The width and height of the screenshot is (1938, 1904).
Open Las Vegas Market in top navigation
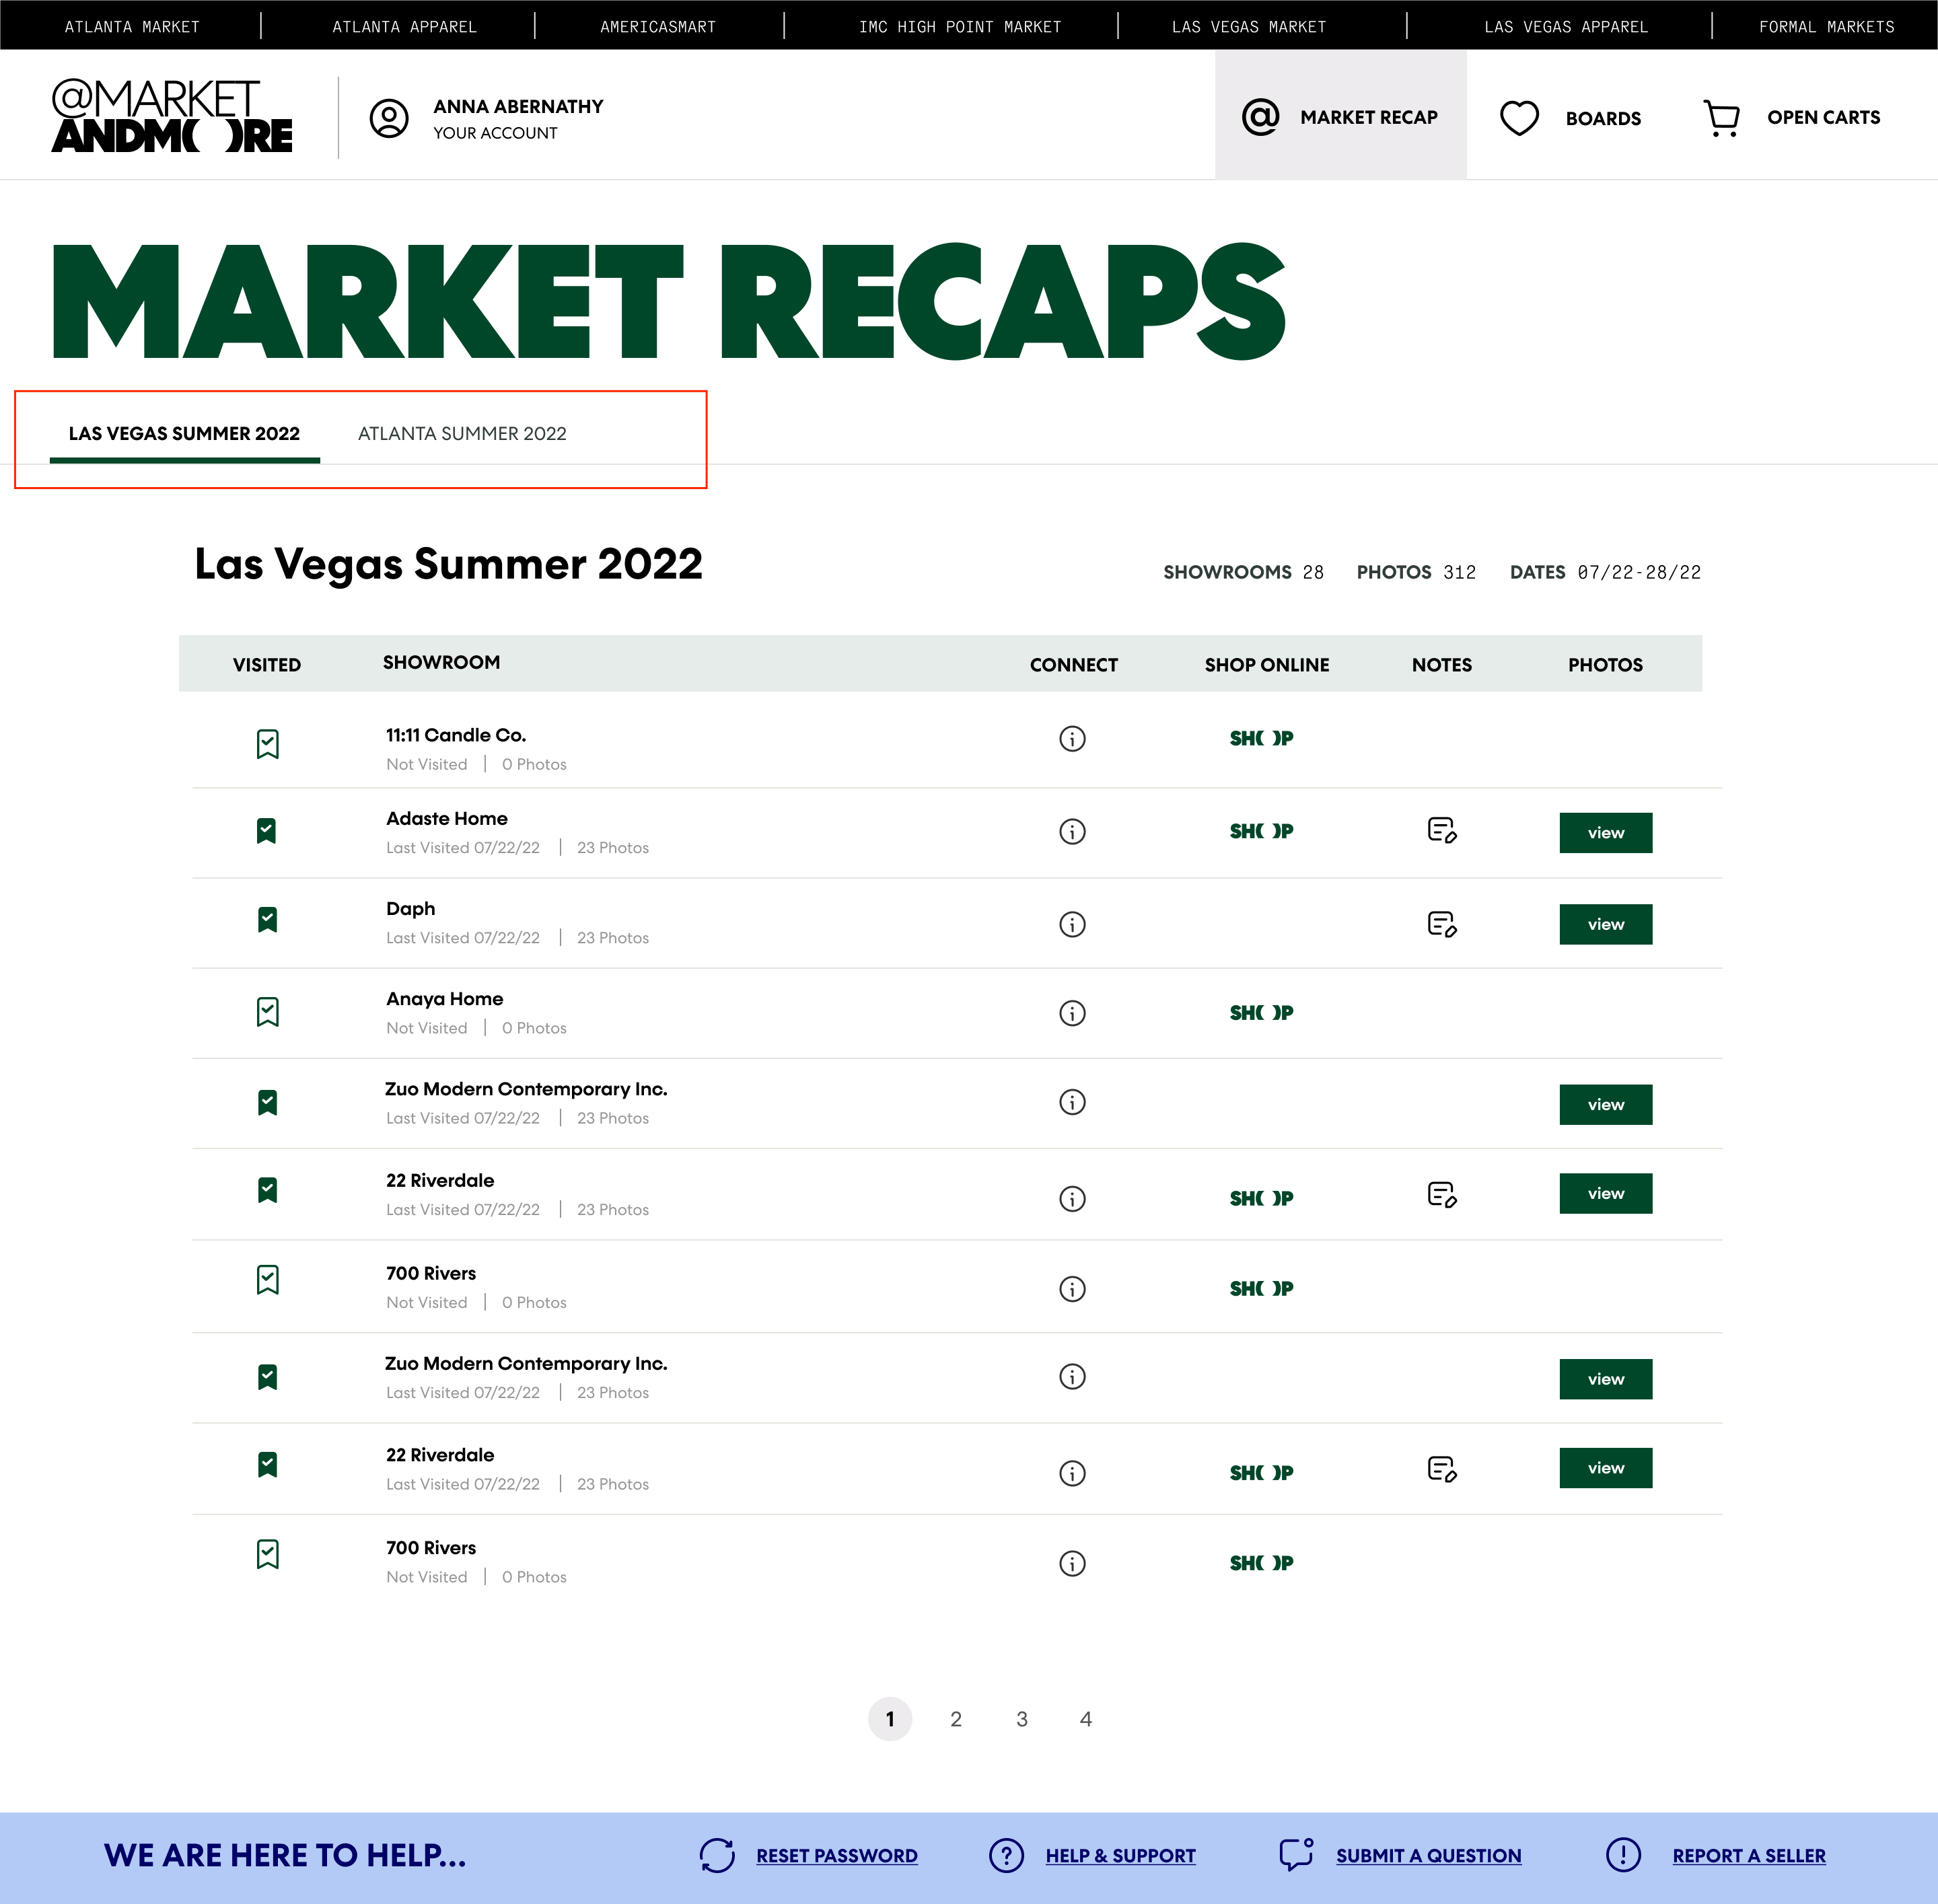pos(1249,27)
